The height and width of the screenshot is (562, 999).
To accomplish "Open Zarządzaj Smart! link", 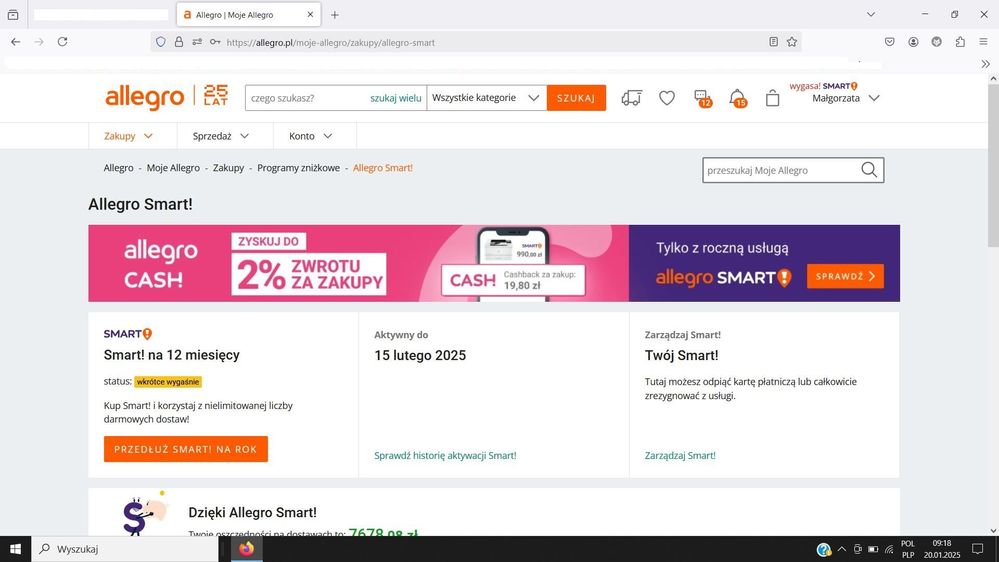I will pos(680,456).
